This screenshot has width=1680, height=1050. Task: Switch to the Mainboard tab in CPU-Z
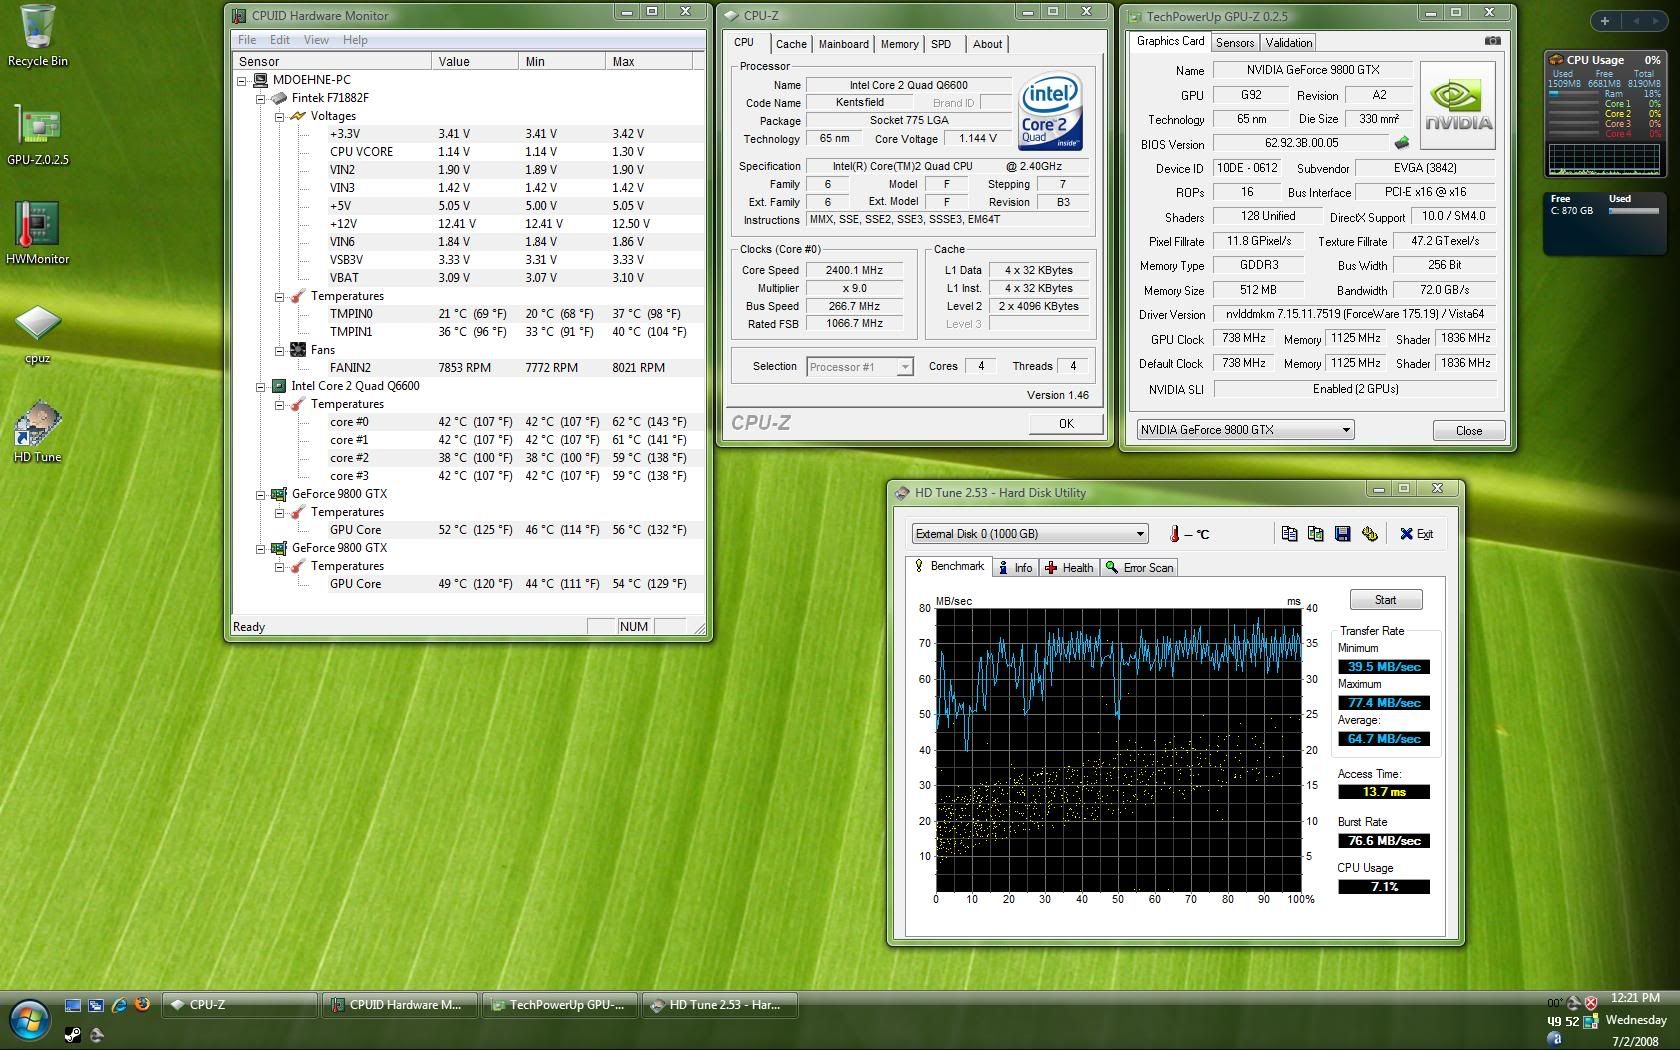point(843,44)
